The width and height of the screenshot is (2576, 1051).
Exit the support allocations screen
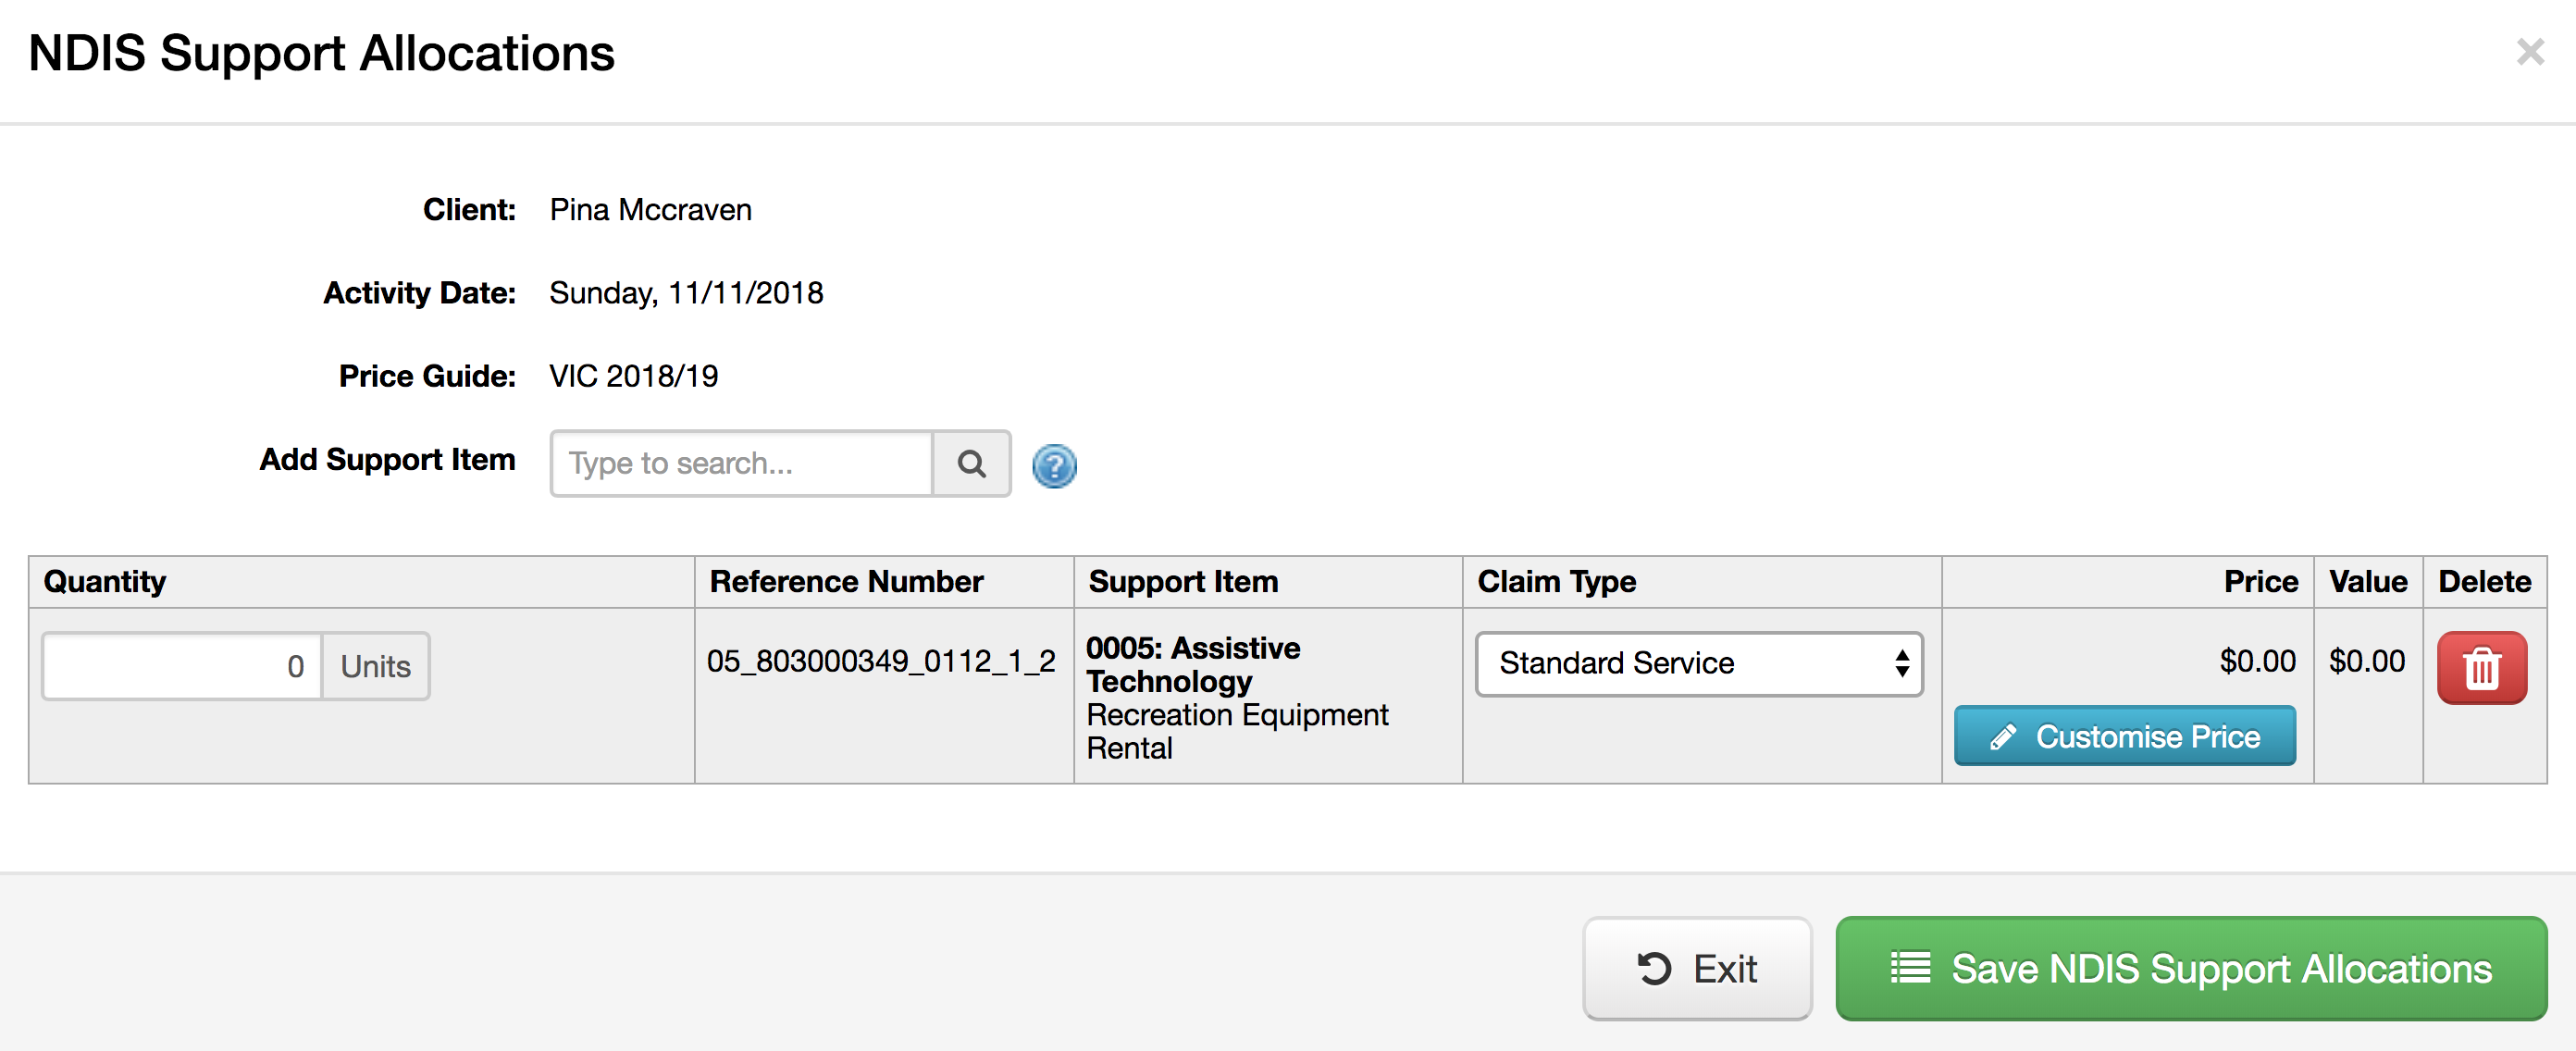pyautogui.click(x=1697, y=968)
